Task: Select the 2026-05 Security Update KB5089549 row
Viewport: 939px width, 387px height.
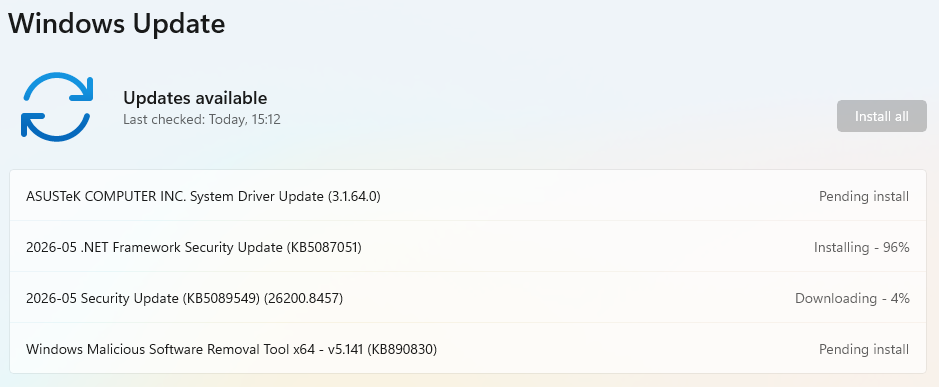Action: tap(469, 298)
